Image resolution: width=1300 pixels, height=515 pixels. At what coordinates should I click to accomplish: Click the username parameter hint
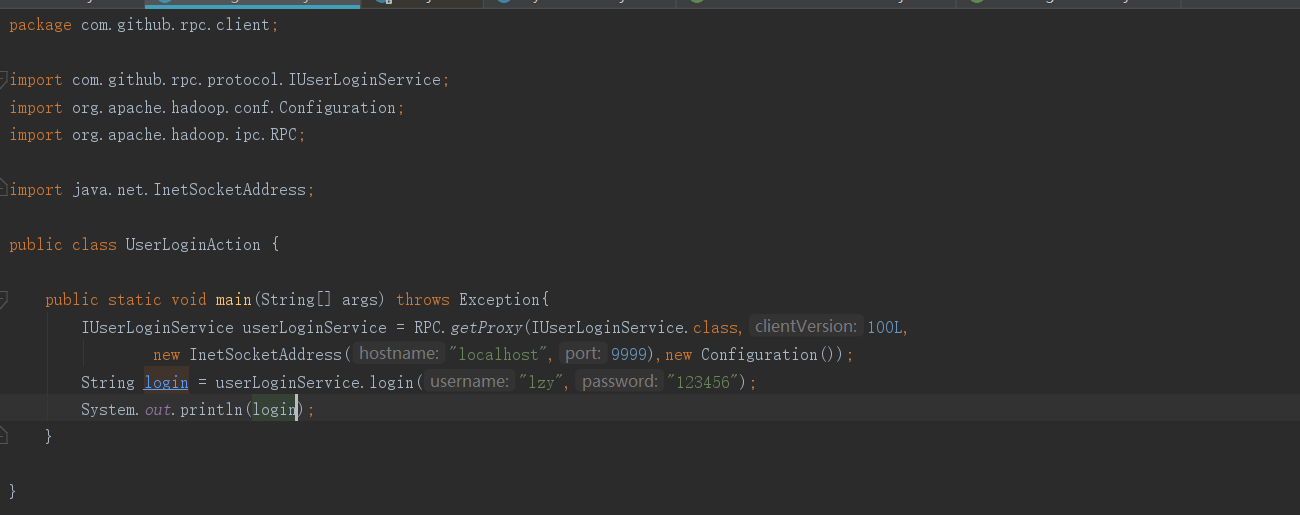[x=468, y=382]
